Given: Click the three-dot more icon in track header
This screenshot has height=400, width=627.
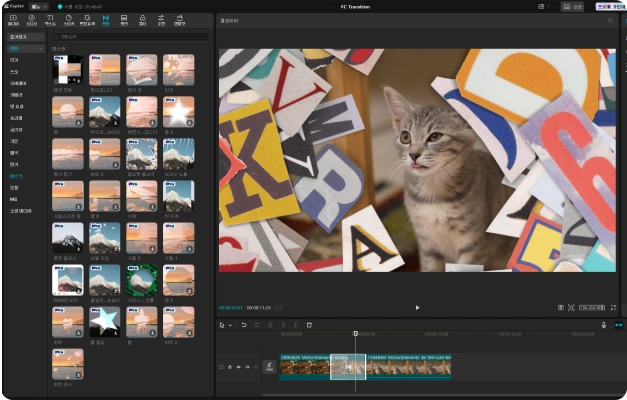Looking at the screenshot, I should 256,367.
